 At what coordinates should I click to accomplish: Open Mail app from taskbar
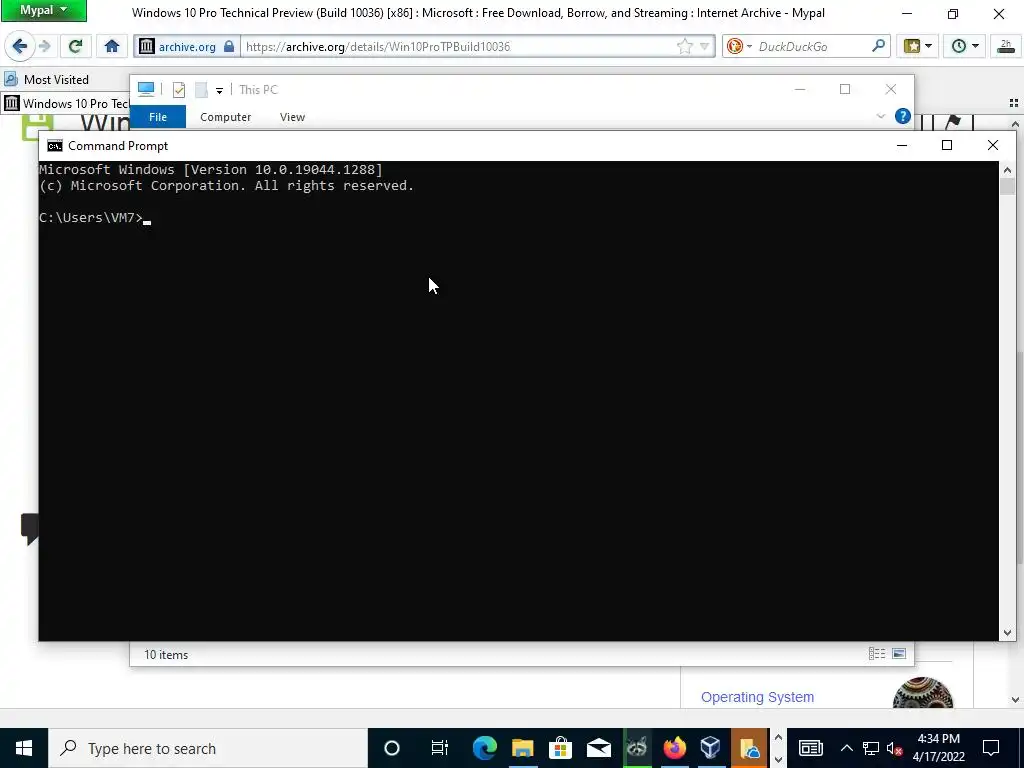(598, 748)
